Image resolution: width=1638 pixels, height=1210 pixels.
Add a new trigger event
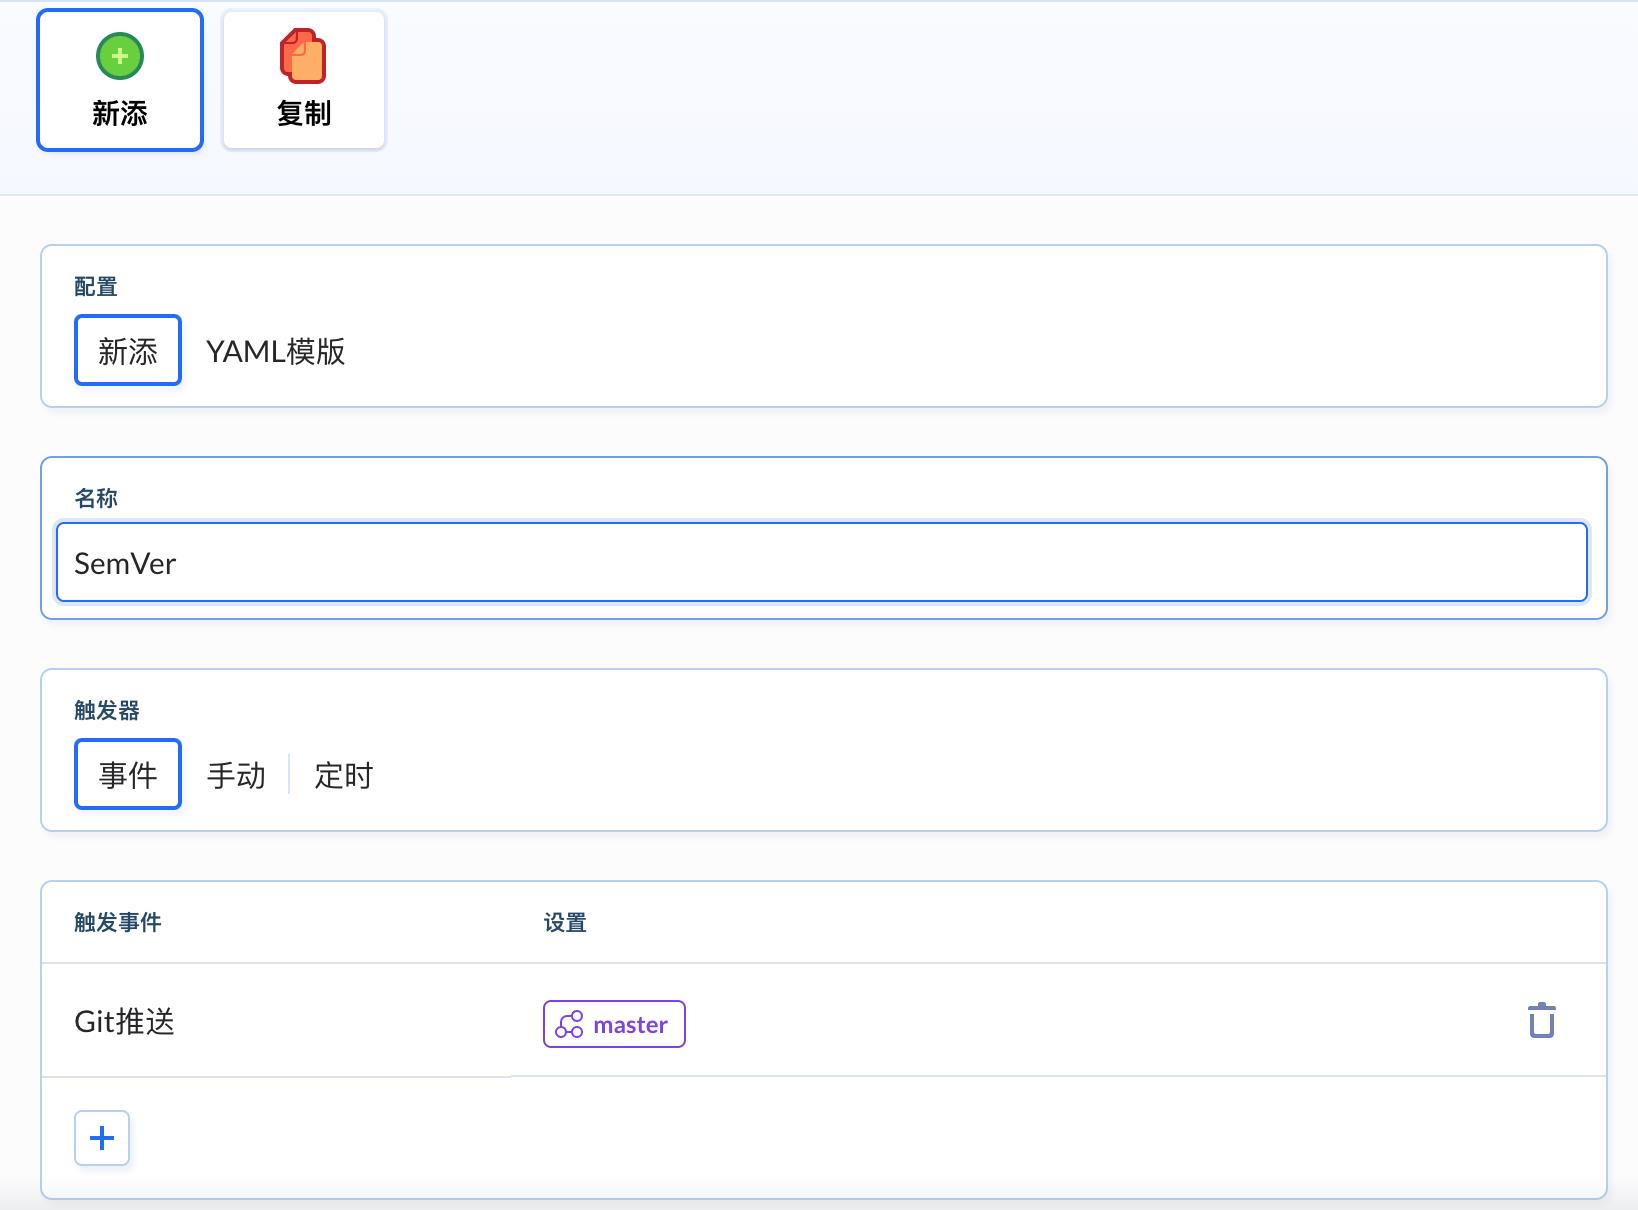click(102, 1138)
